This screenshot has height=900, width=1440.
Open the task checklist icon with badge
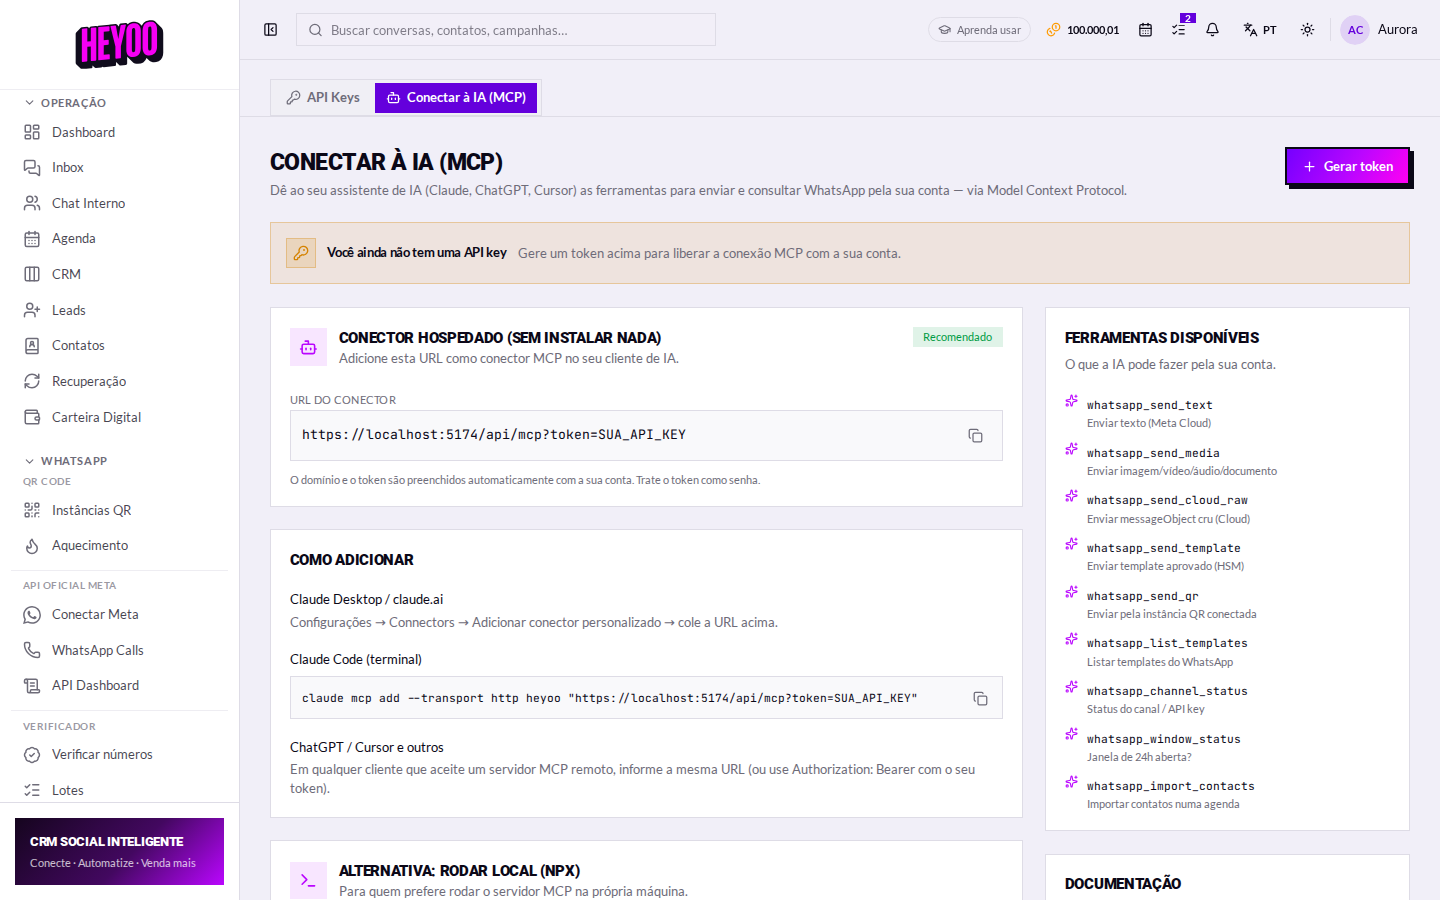(x=1179, y=30)
